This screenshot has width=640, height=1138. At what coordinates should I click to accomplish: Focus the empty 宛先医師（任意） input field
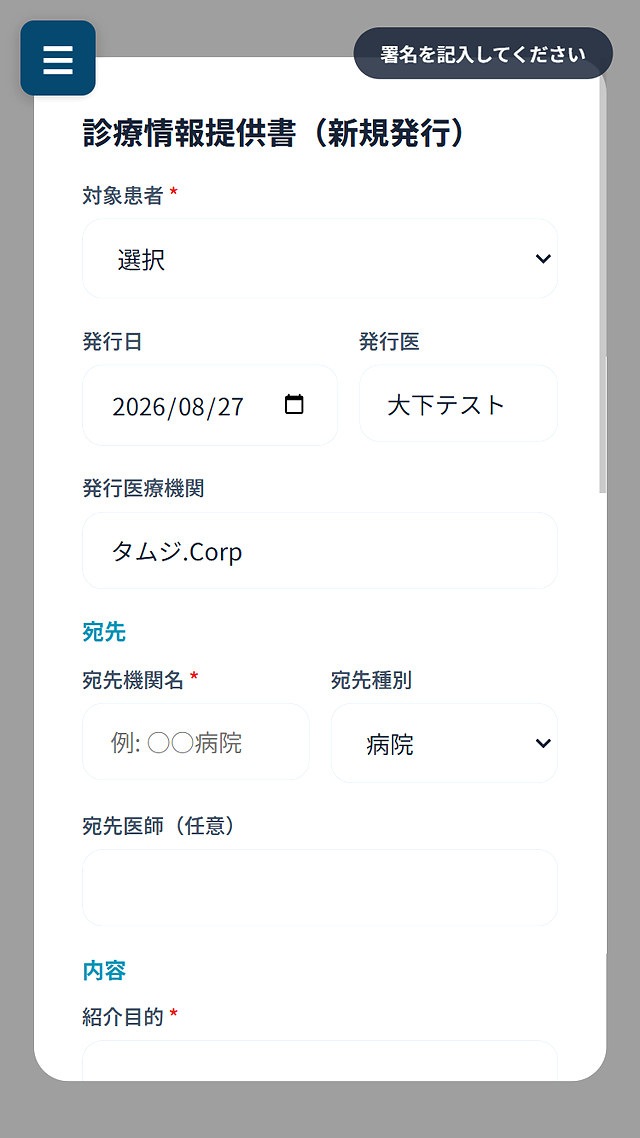click(320, 888)
